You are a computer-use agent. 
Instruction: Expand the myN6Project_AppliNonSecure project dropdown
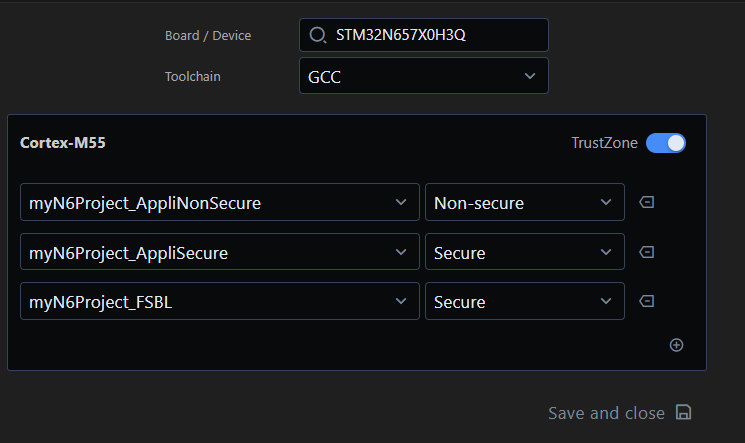[x=219, y=203]
